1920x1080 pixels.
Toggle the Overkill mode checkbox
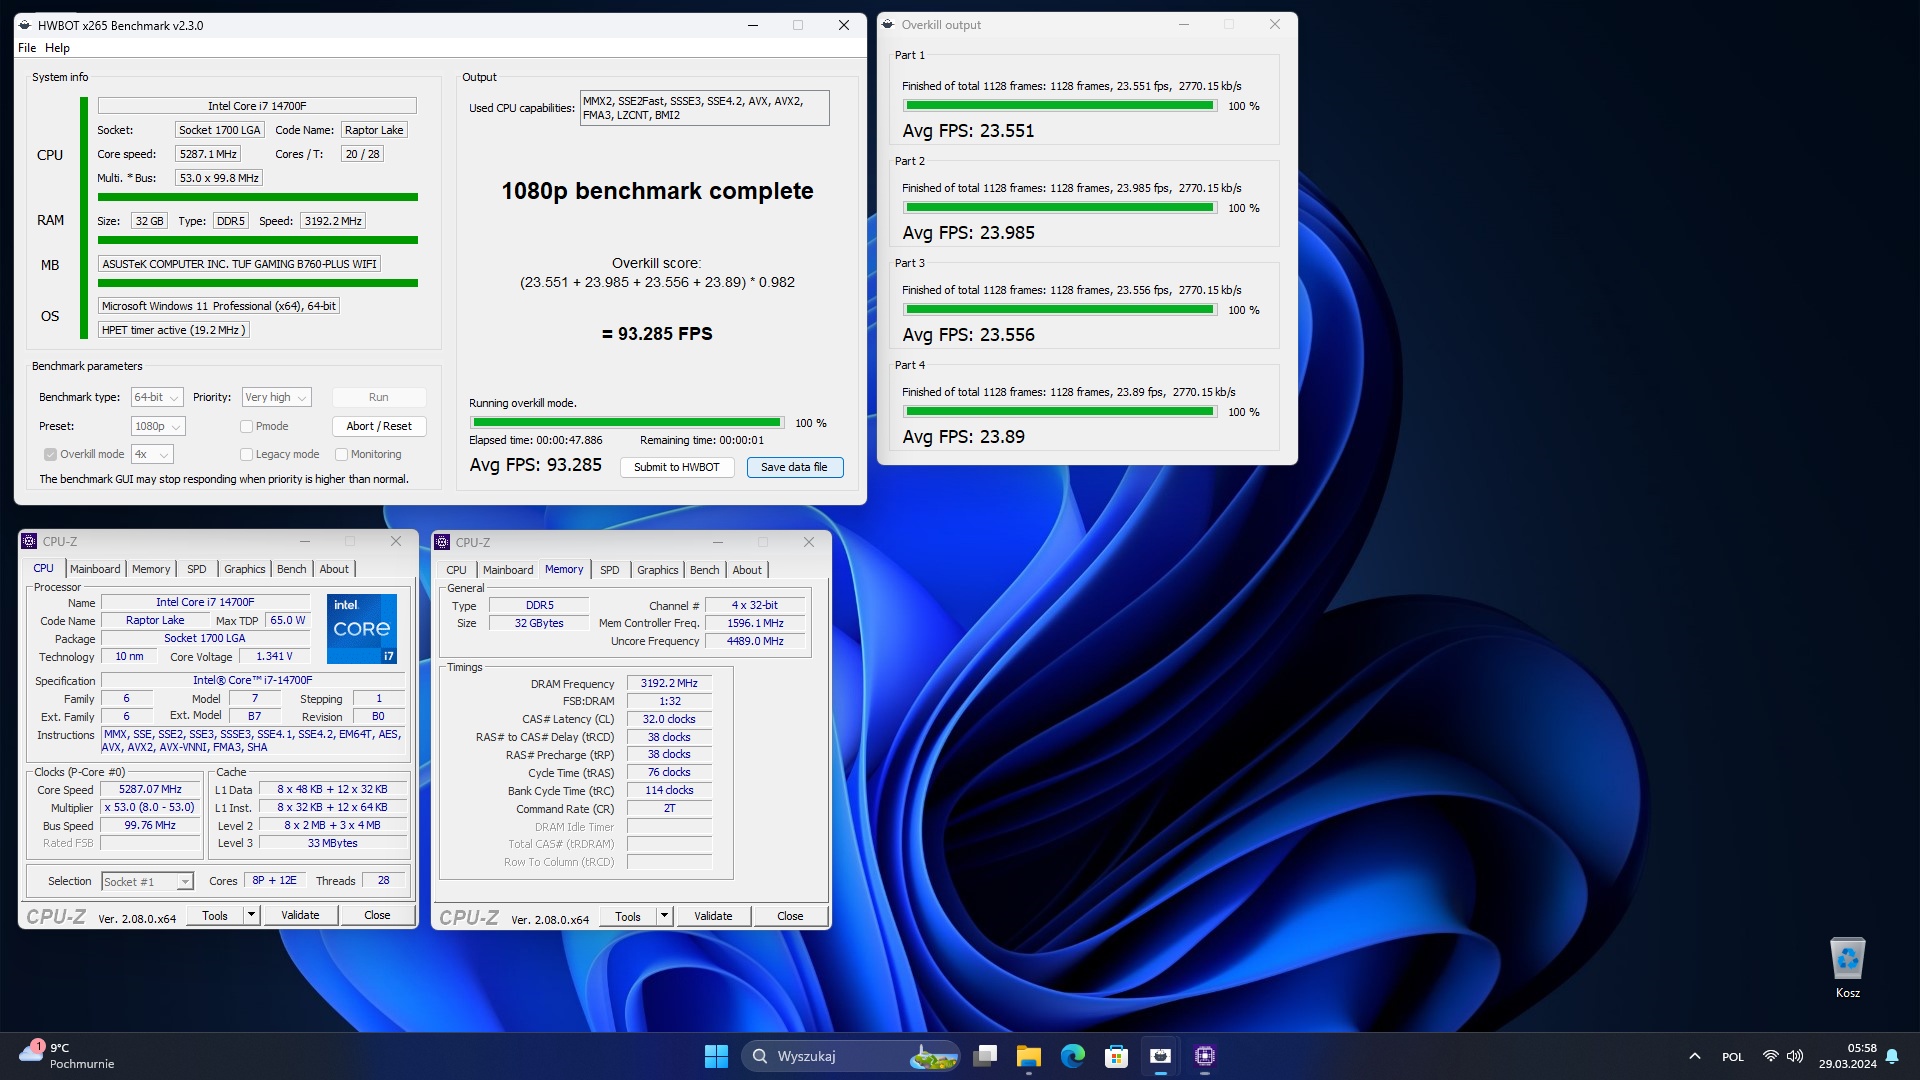click(50, 454)
